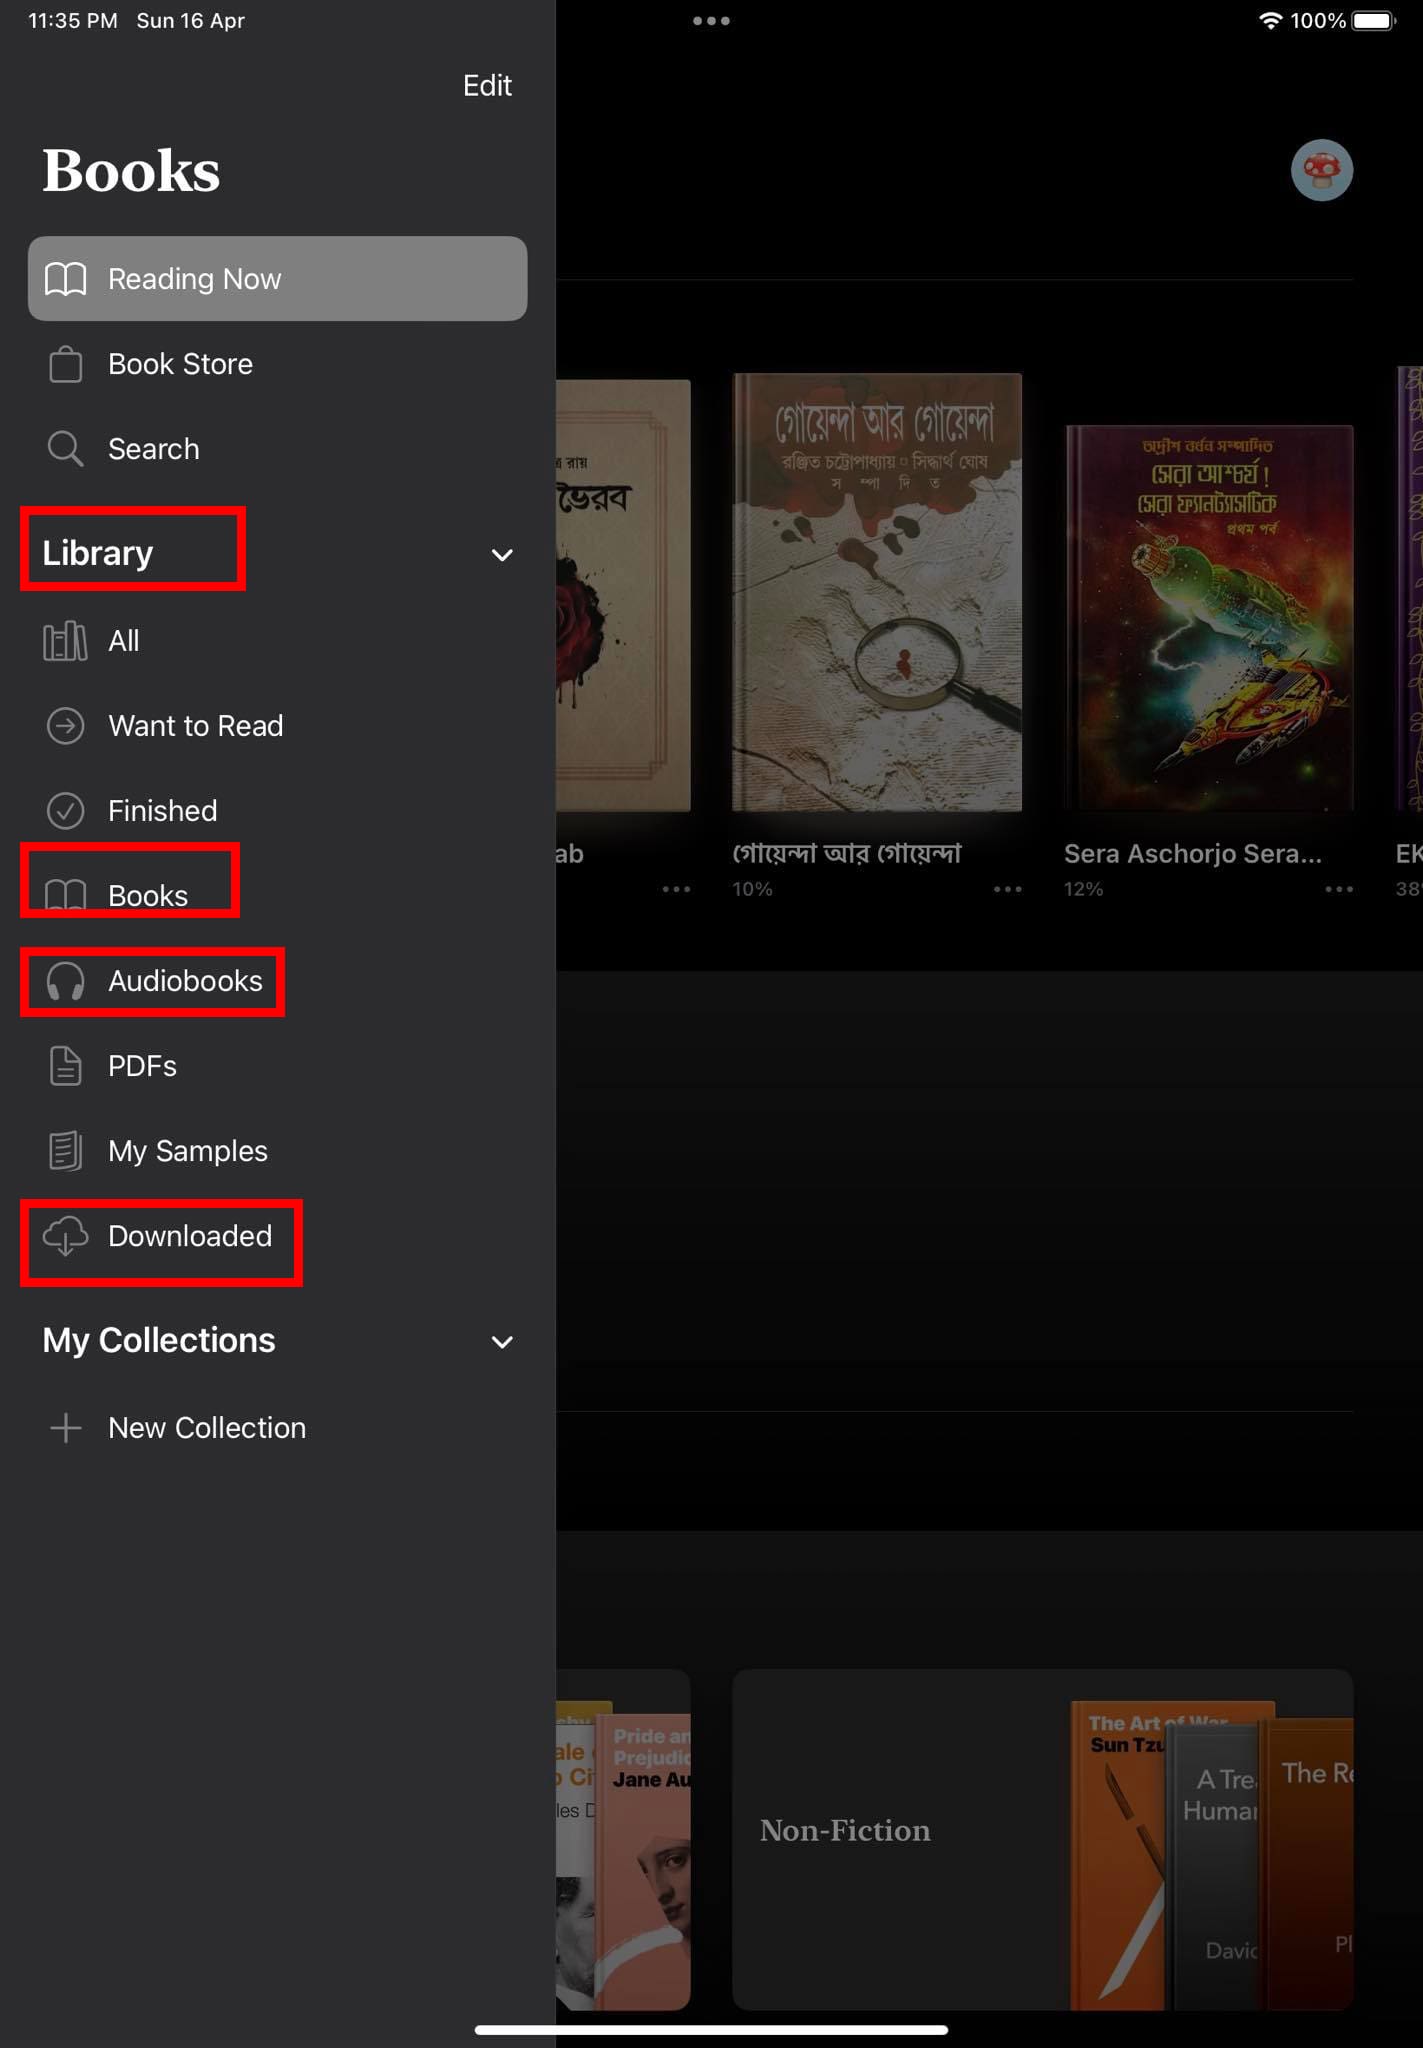Click the 10% reading progress label
This screenshot has height=2048, width=1423.
[752, 889]
